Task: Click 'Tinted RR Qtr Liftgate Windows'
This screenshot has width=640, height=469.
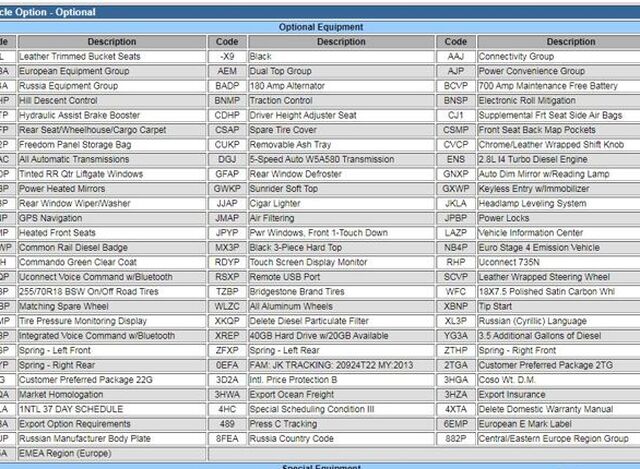Action: pos(112,174)
